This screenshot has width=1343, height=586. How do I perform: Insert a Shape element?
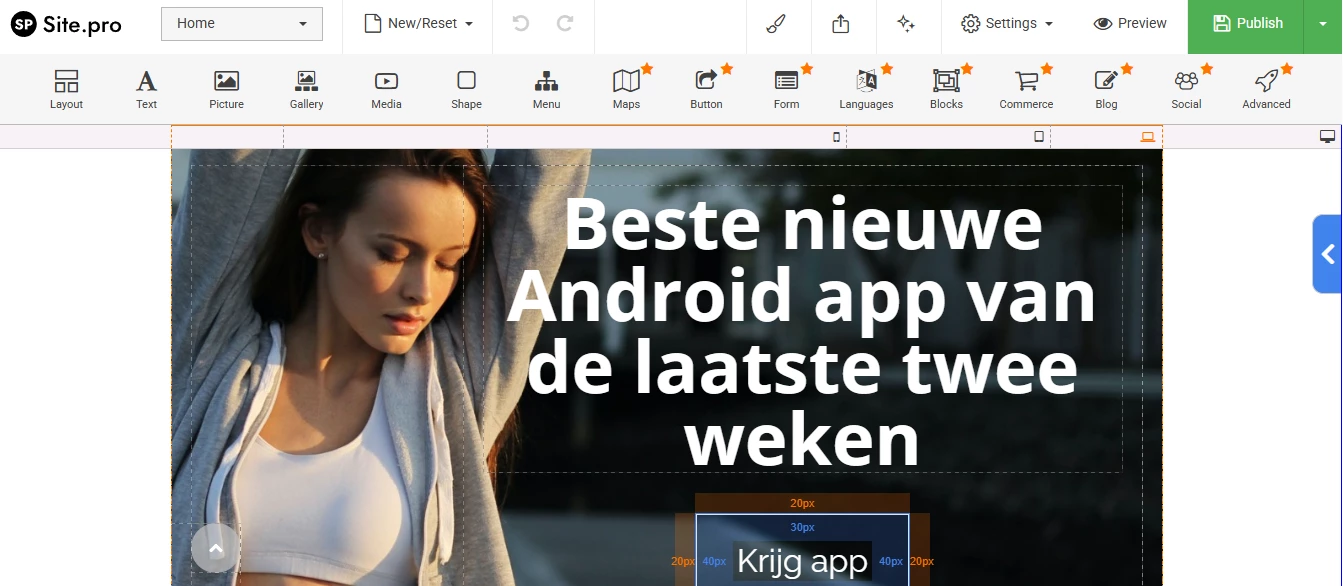(466, 88)
